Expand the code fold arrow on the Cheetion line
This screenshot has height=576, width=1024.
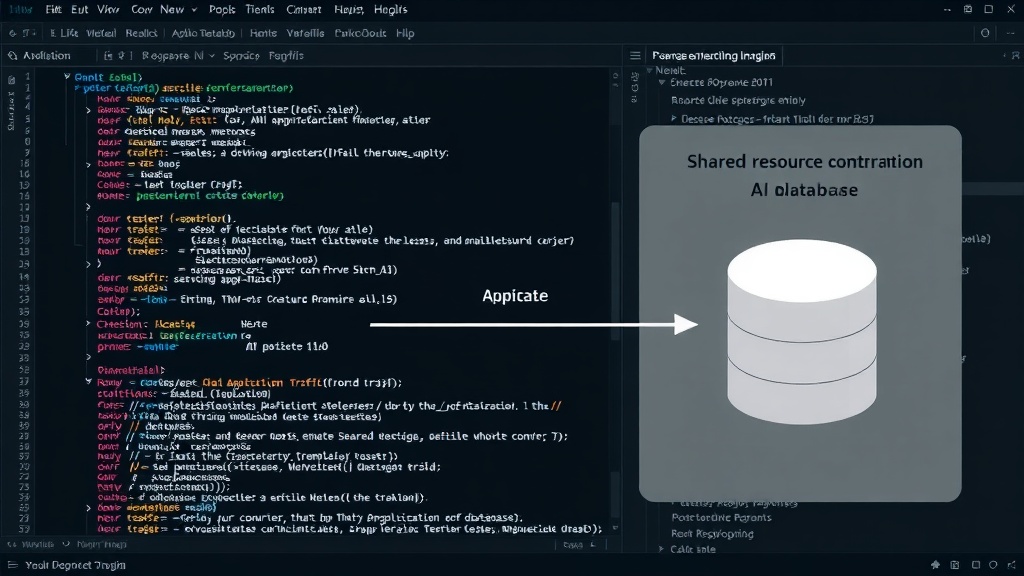pos(88,323)
